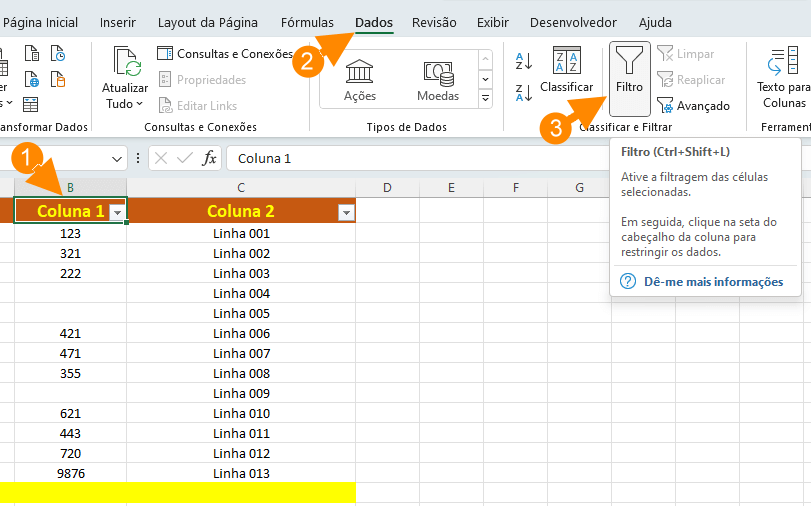811x506 pixels.
Task: Open the Avançado filter options
Action: point(694,106)
